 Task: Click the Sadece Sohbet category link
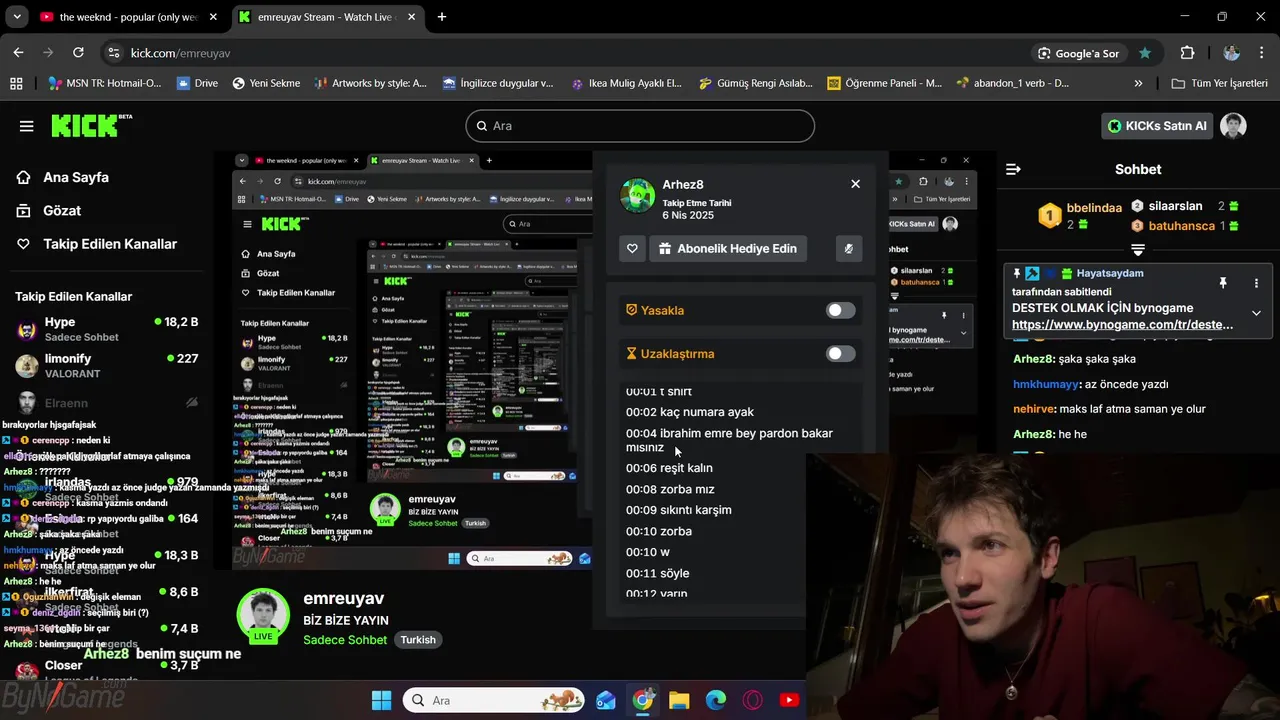pyautogui.click(x=345, y=640)
